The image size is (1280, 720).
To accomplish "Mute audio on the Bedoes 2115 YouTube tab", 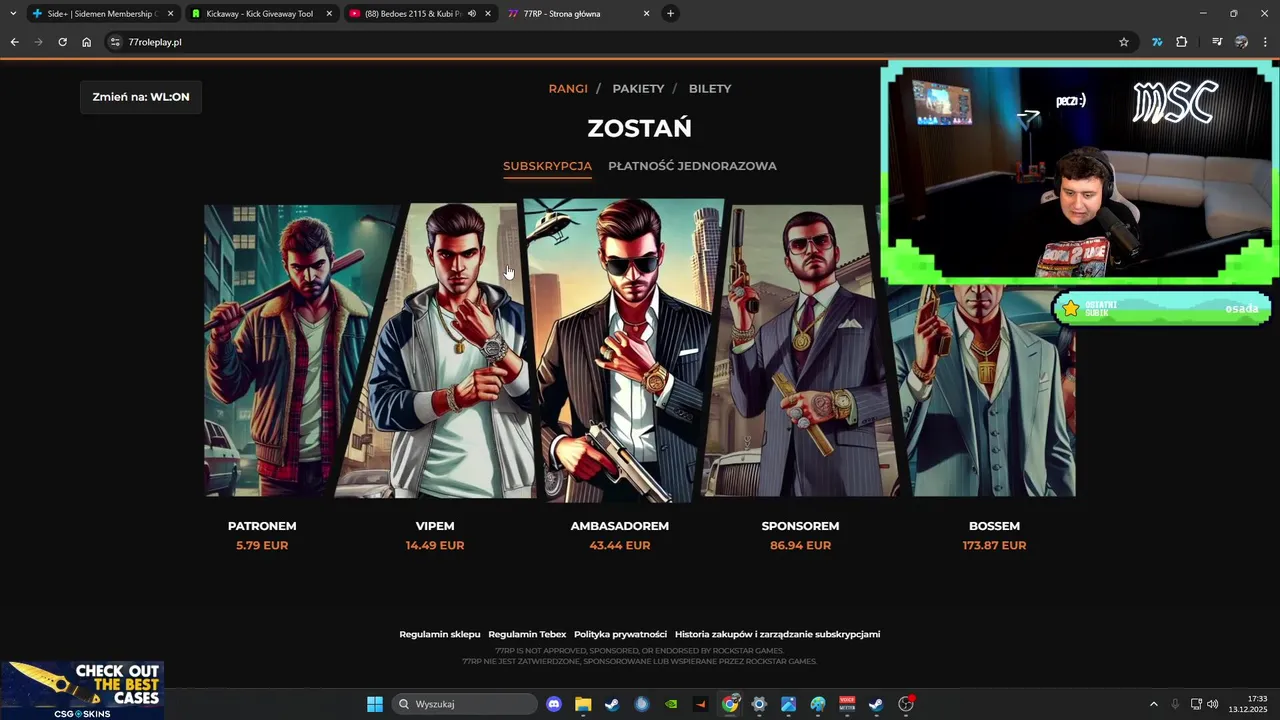I will click(x=472, y=14).
